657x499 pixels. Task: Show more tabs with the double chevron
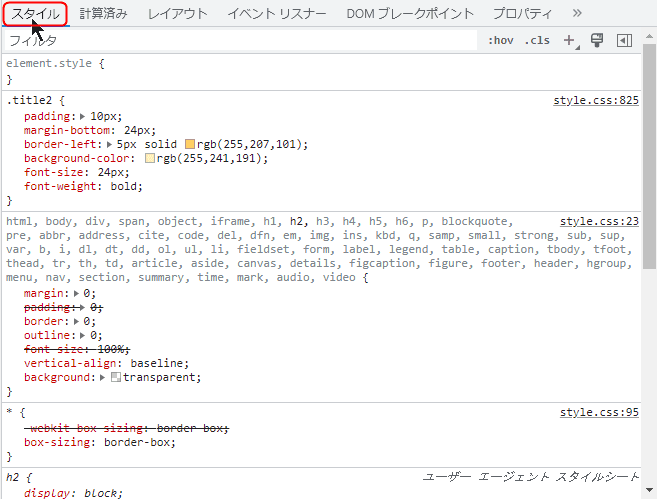point(577,13)
